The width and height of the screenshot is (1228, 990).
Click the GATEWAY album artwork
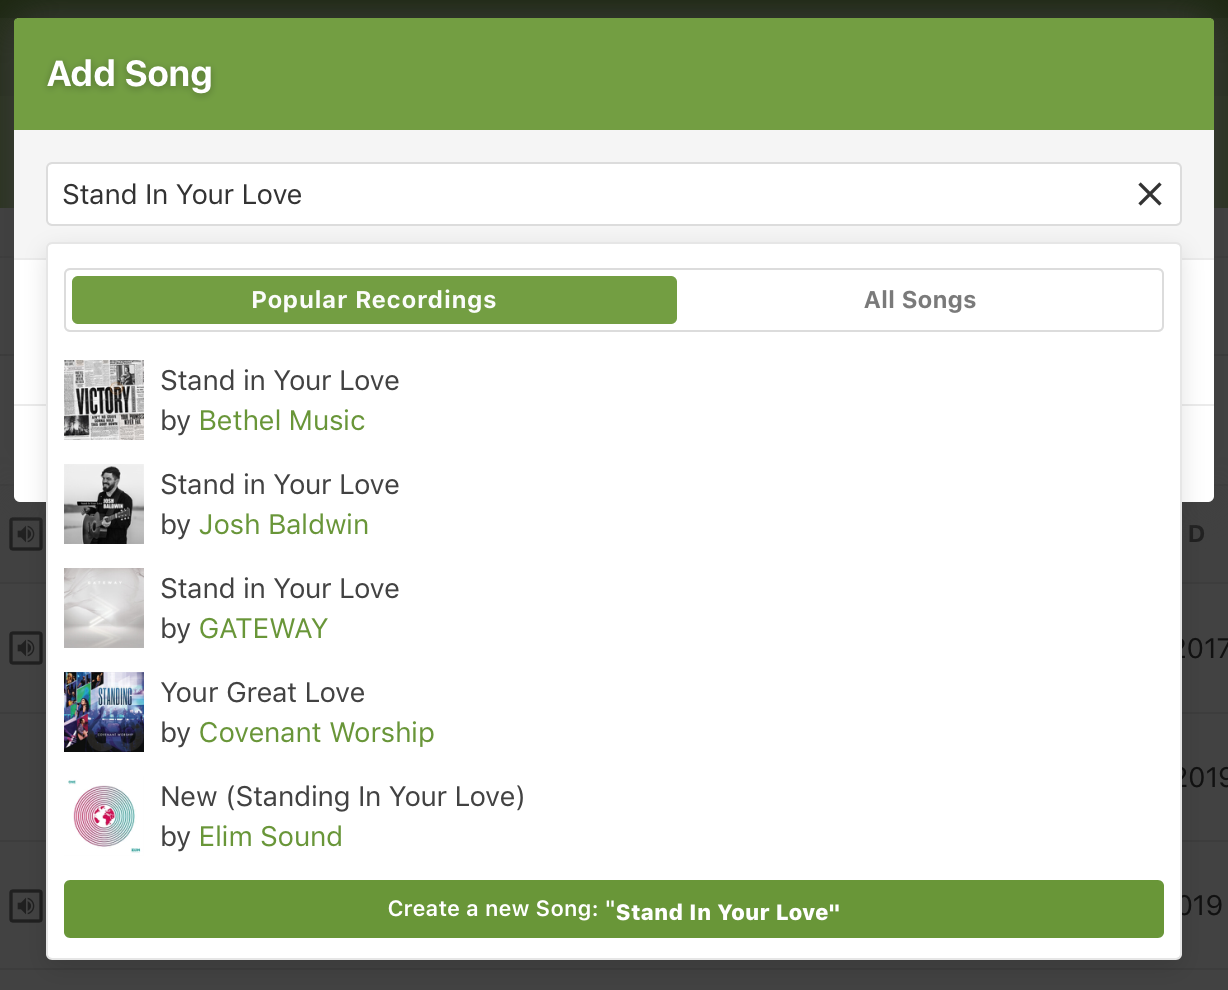[104, 608]
